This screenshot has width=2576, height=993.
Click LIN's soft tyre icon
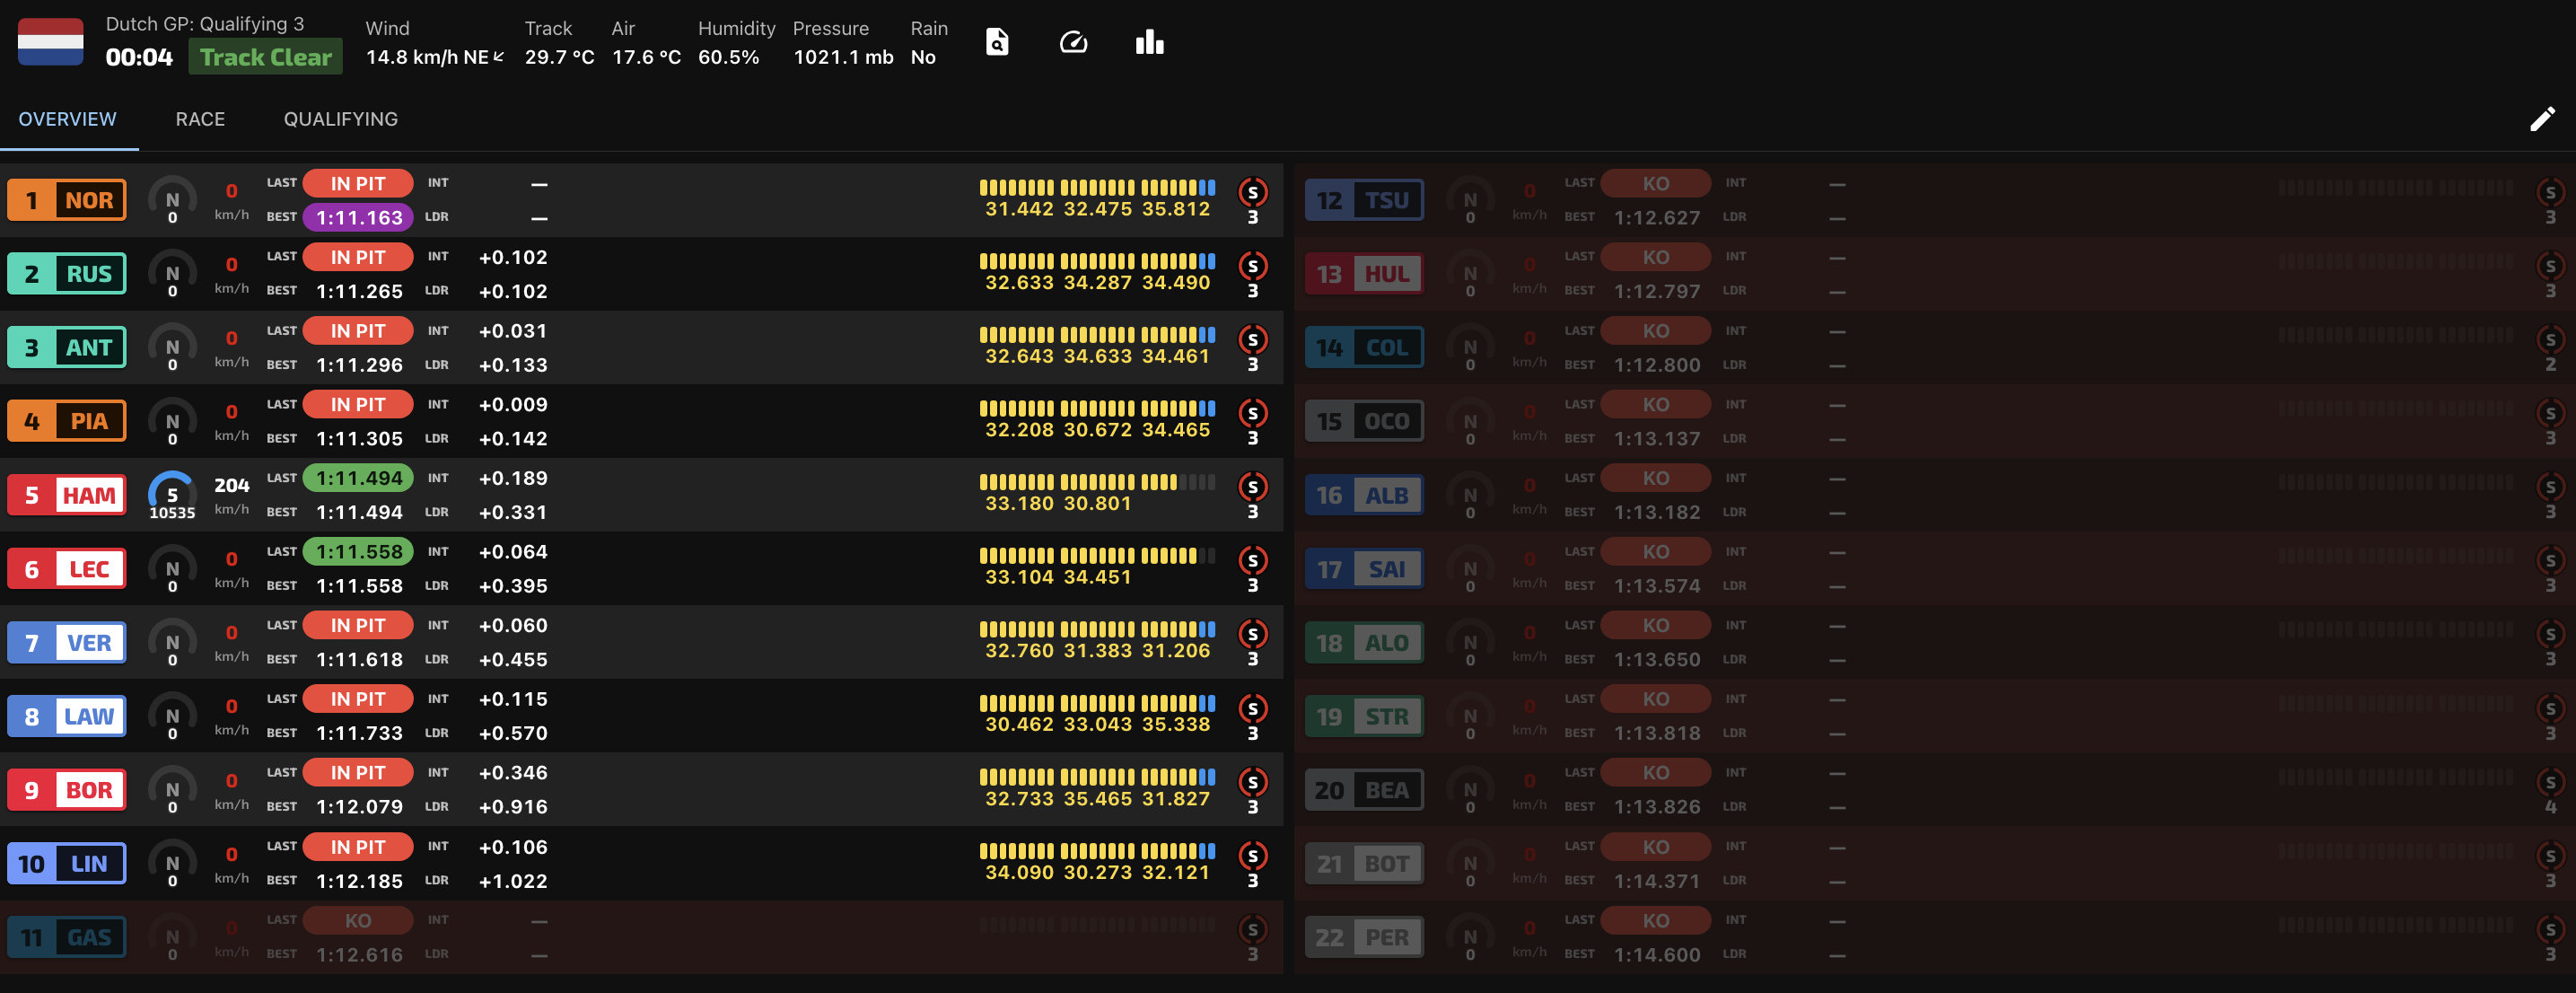click(1253, 856)
